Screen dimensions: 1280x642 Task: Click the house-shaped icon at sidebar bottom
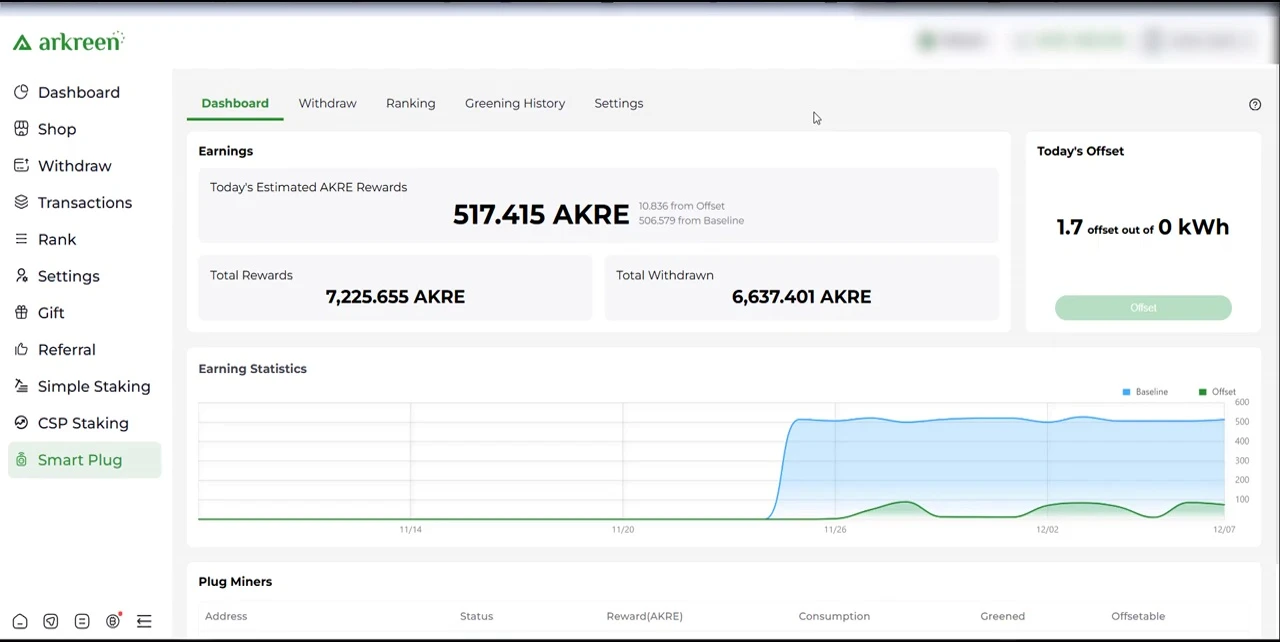(20, 621)
